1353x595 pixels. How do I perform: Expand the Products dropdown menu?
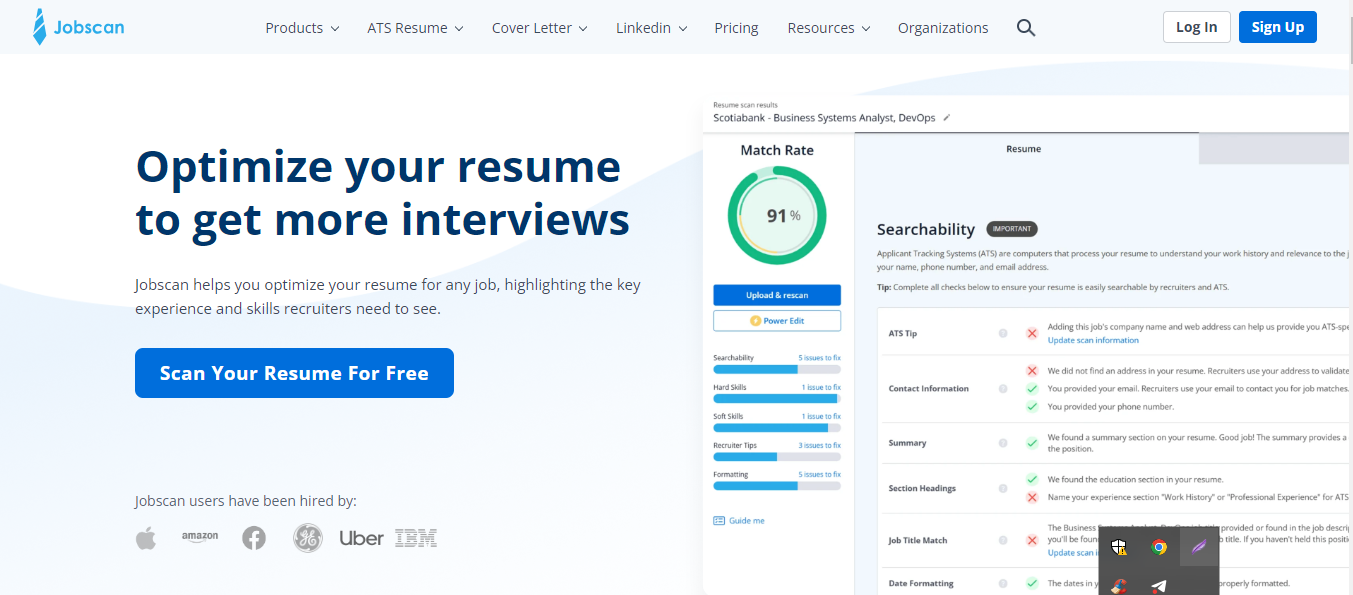[302, 28]
